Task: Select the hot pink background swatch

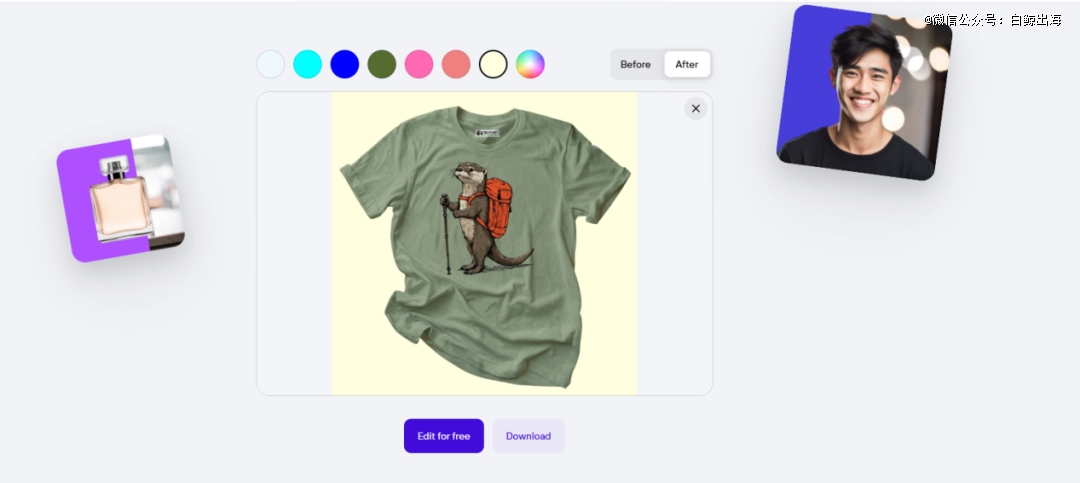Action: 419,64
